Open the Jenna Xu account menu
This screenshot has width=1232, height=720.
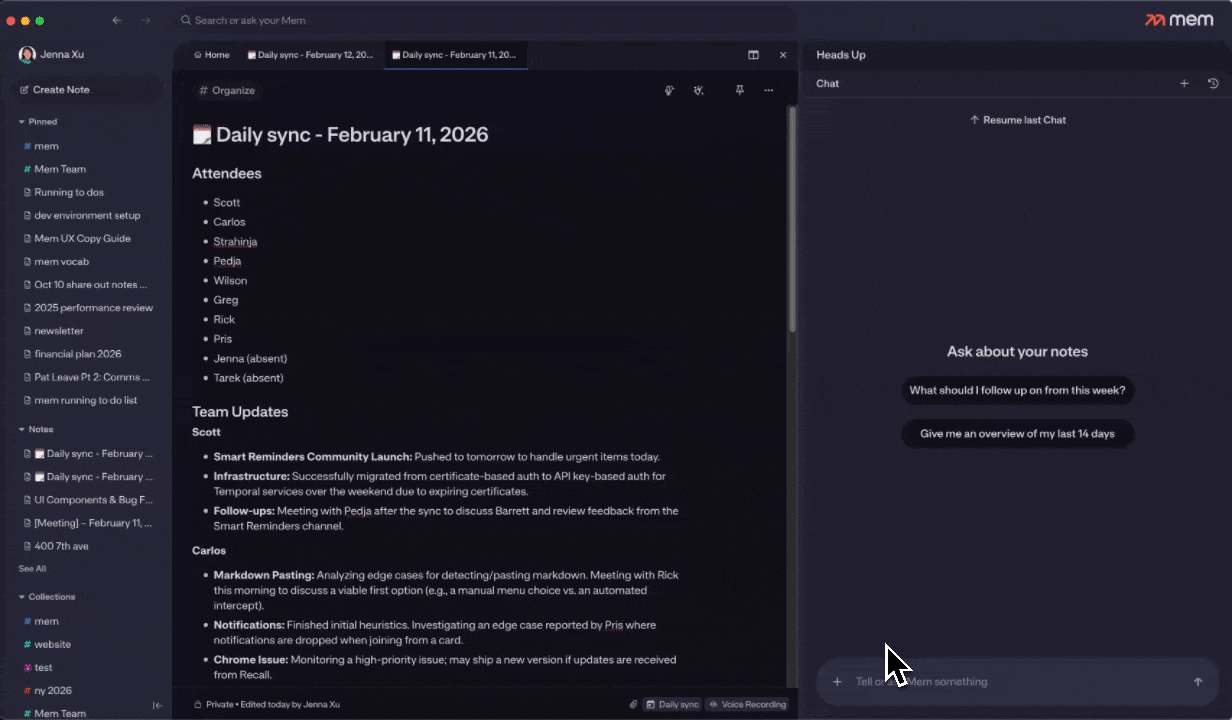52,55
